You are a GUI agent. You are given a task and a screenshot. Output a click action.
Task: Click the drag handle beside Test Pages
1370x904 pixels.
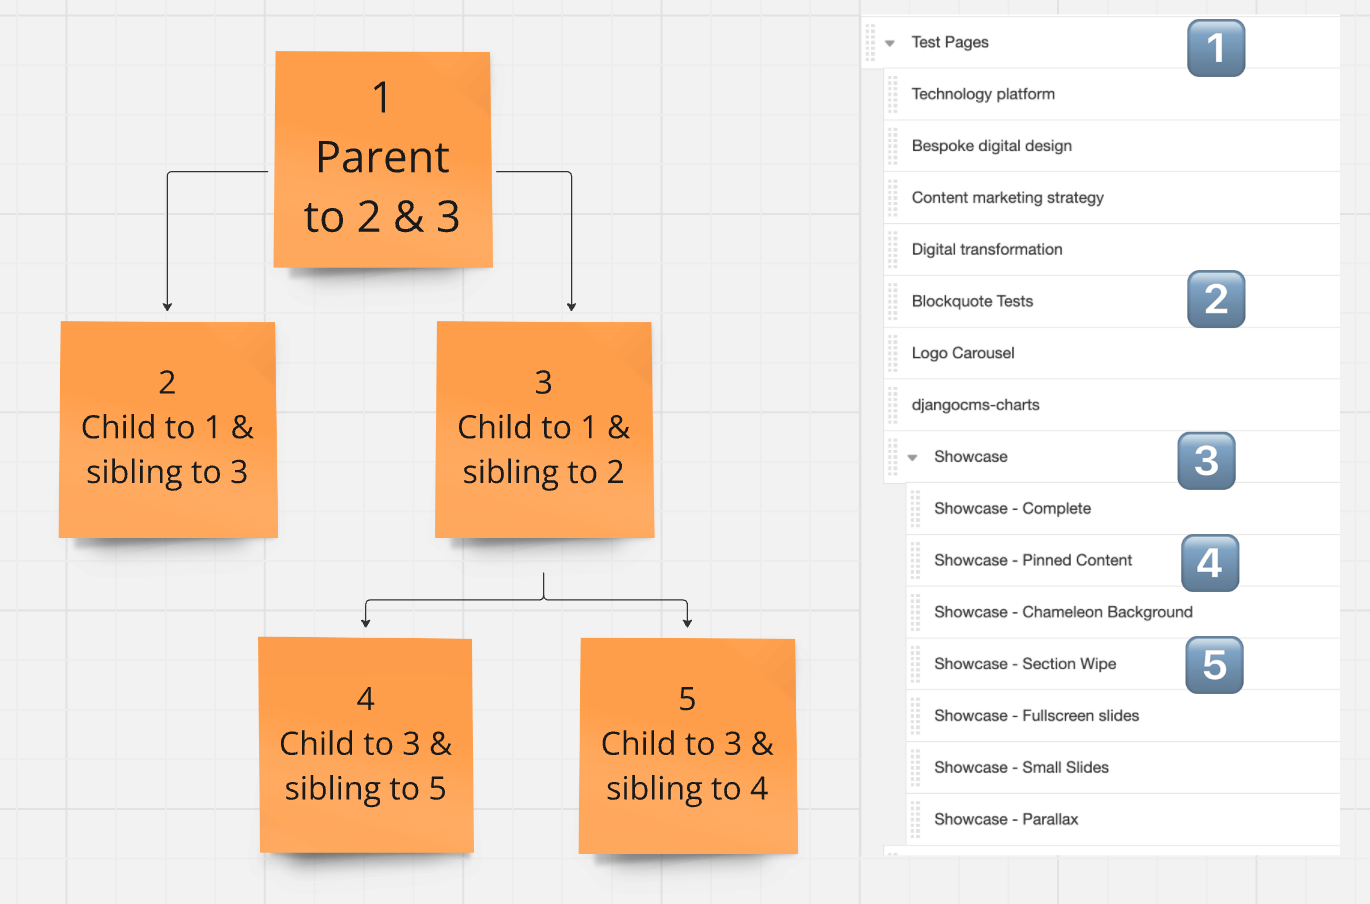pyautogui.click(x=870, y=42)
